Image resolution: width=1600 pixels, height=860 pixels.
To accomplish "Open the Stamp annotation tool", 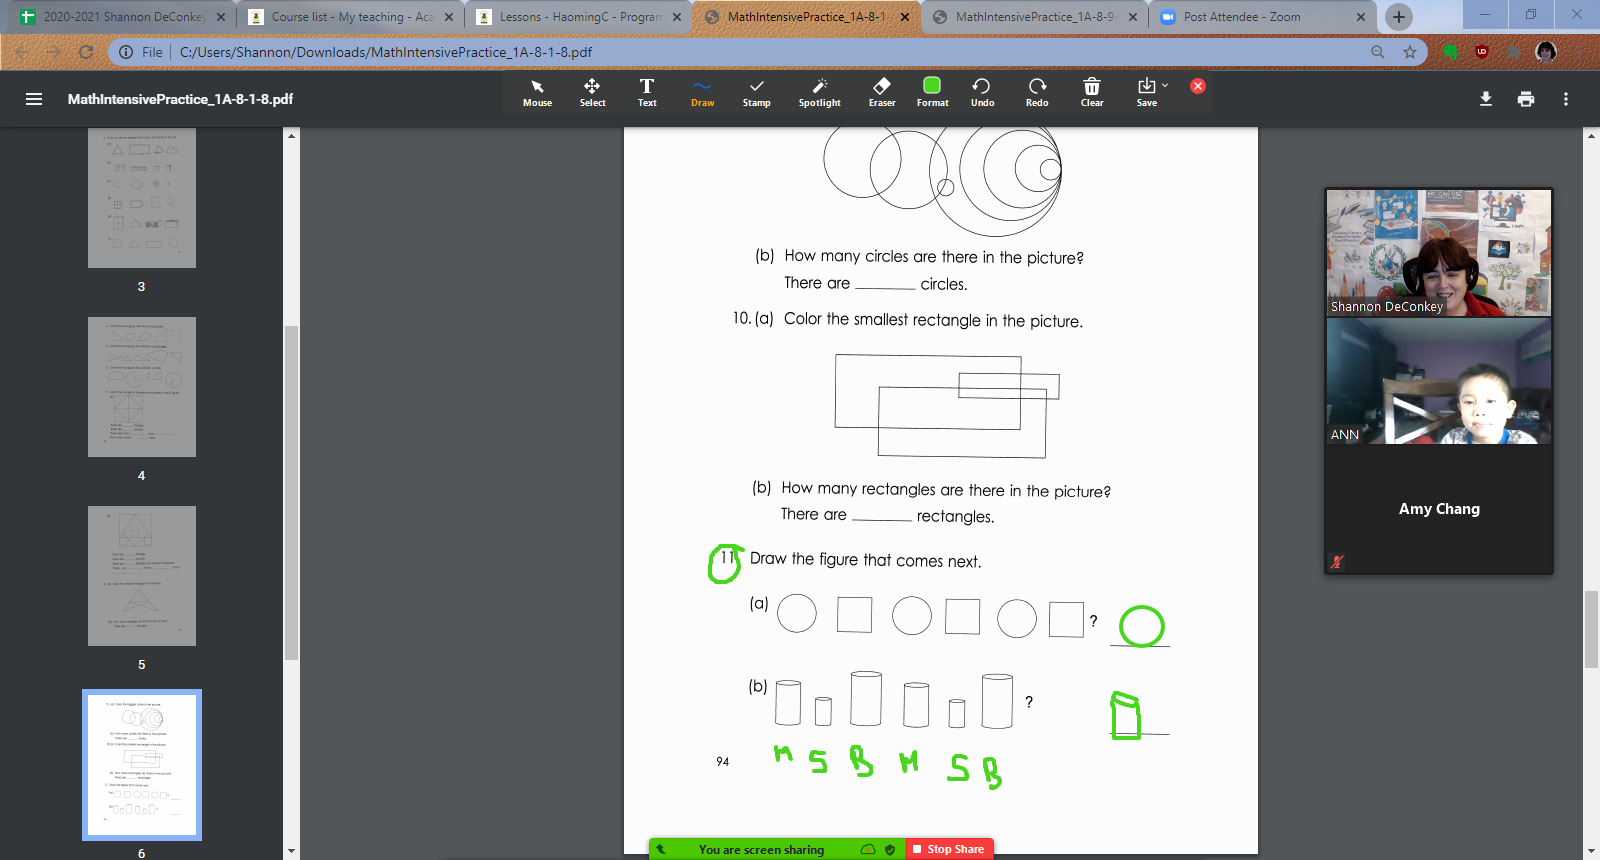I will (x=757, y=93).
